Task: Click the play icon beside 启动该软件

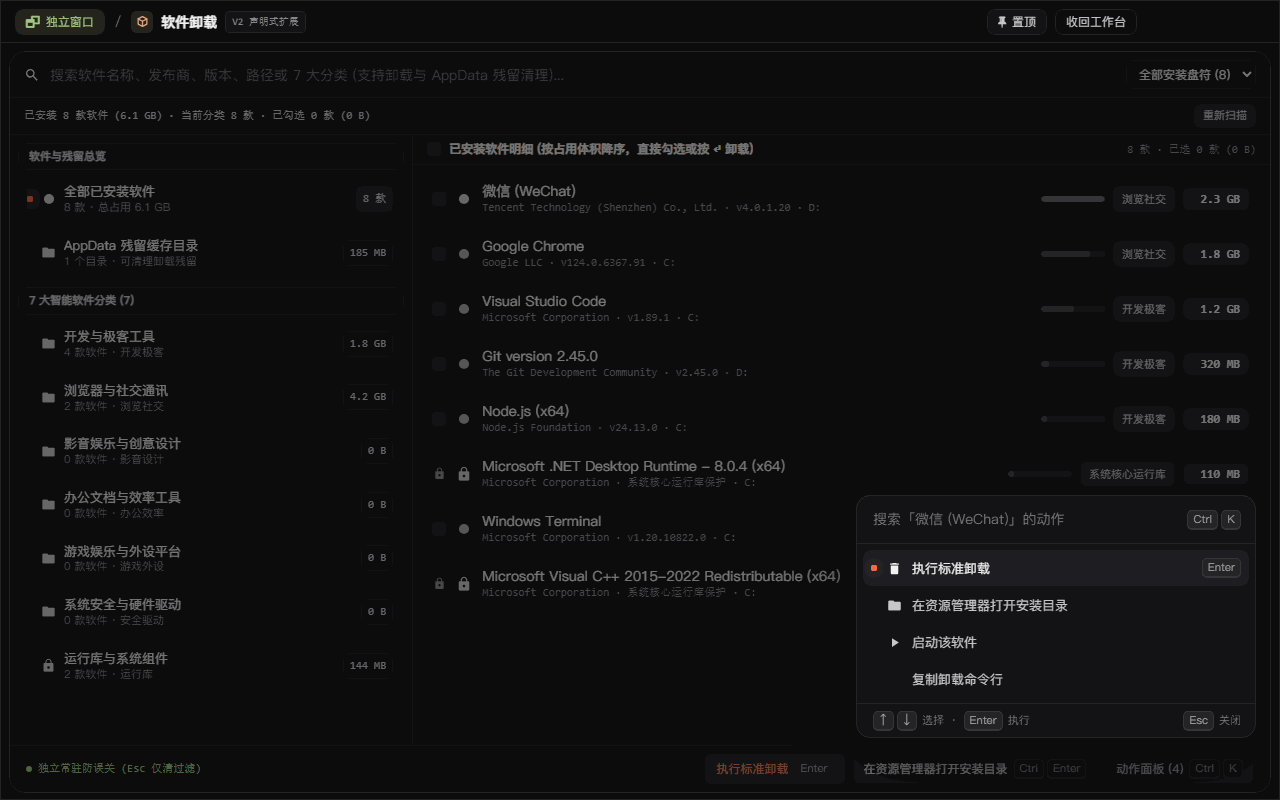Action: (x=894, y=642)
